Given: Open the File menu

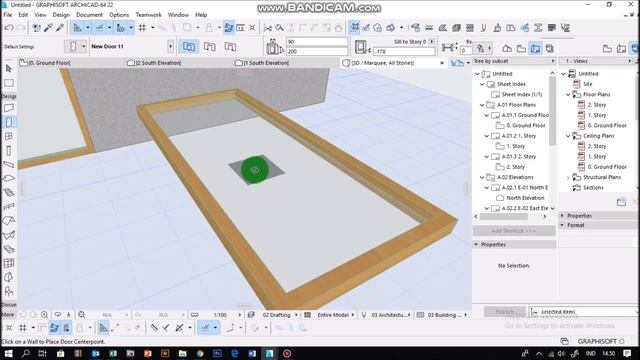Looking at the screenshot, I should pyautogui.click(x=8, y=15).
